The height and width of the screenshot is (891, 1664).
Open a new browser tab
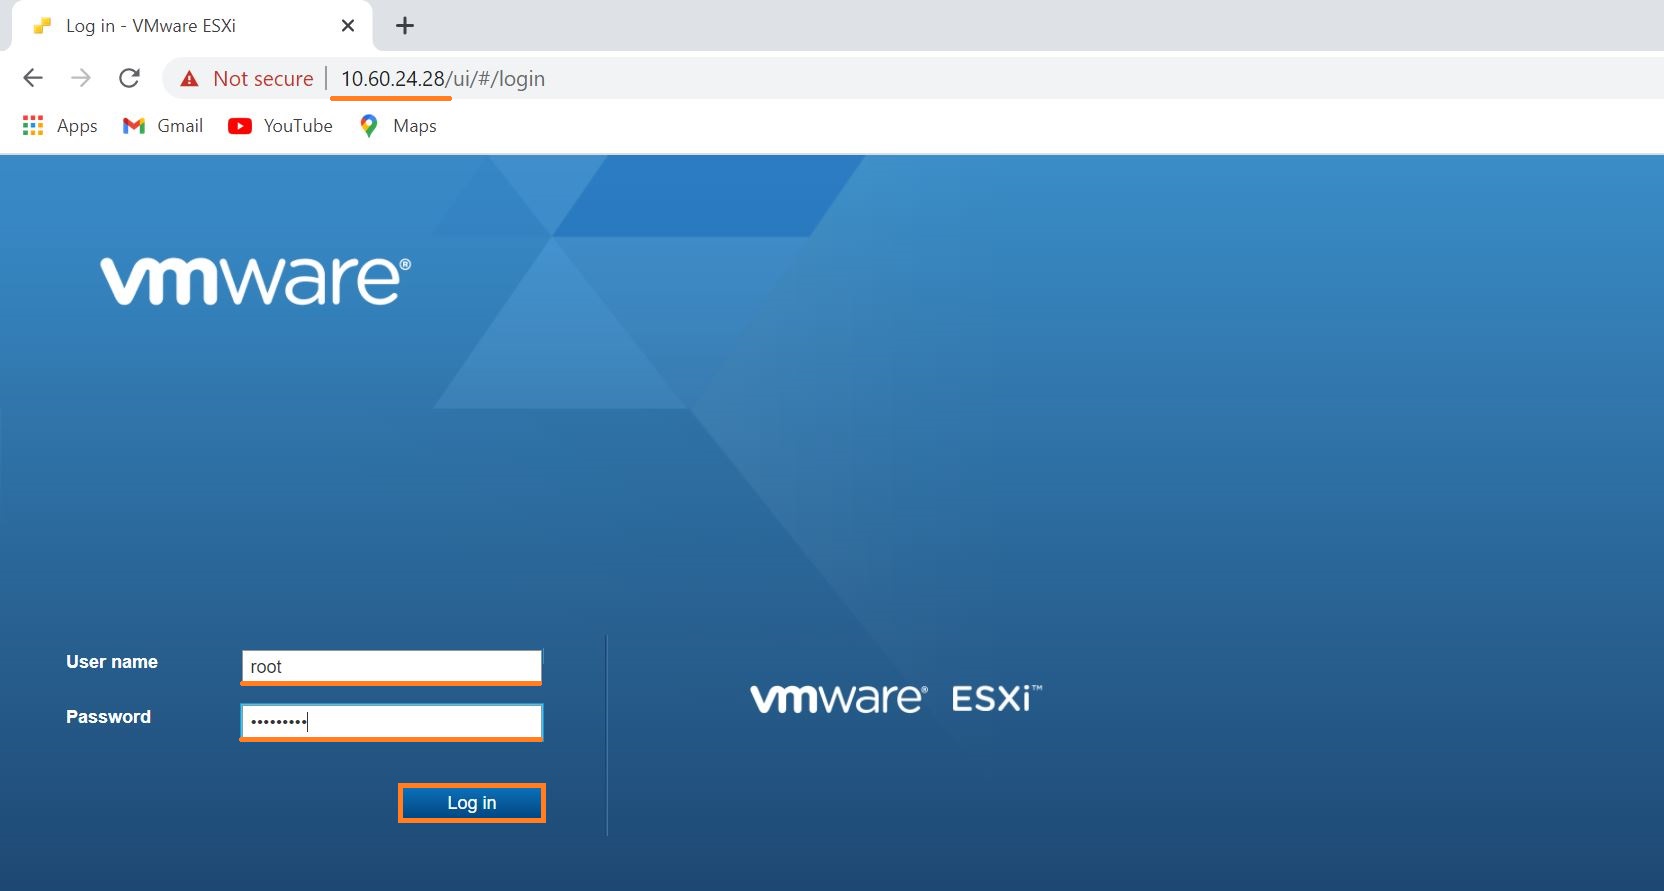click(404, 26)
